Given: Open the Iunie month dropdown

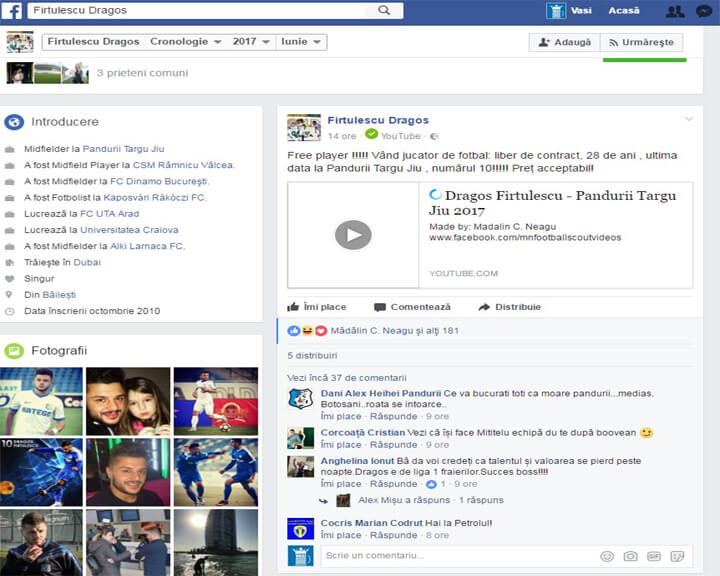Looking at the screenshot, I should pos(303,42).
